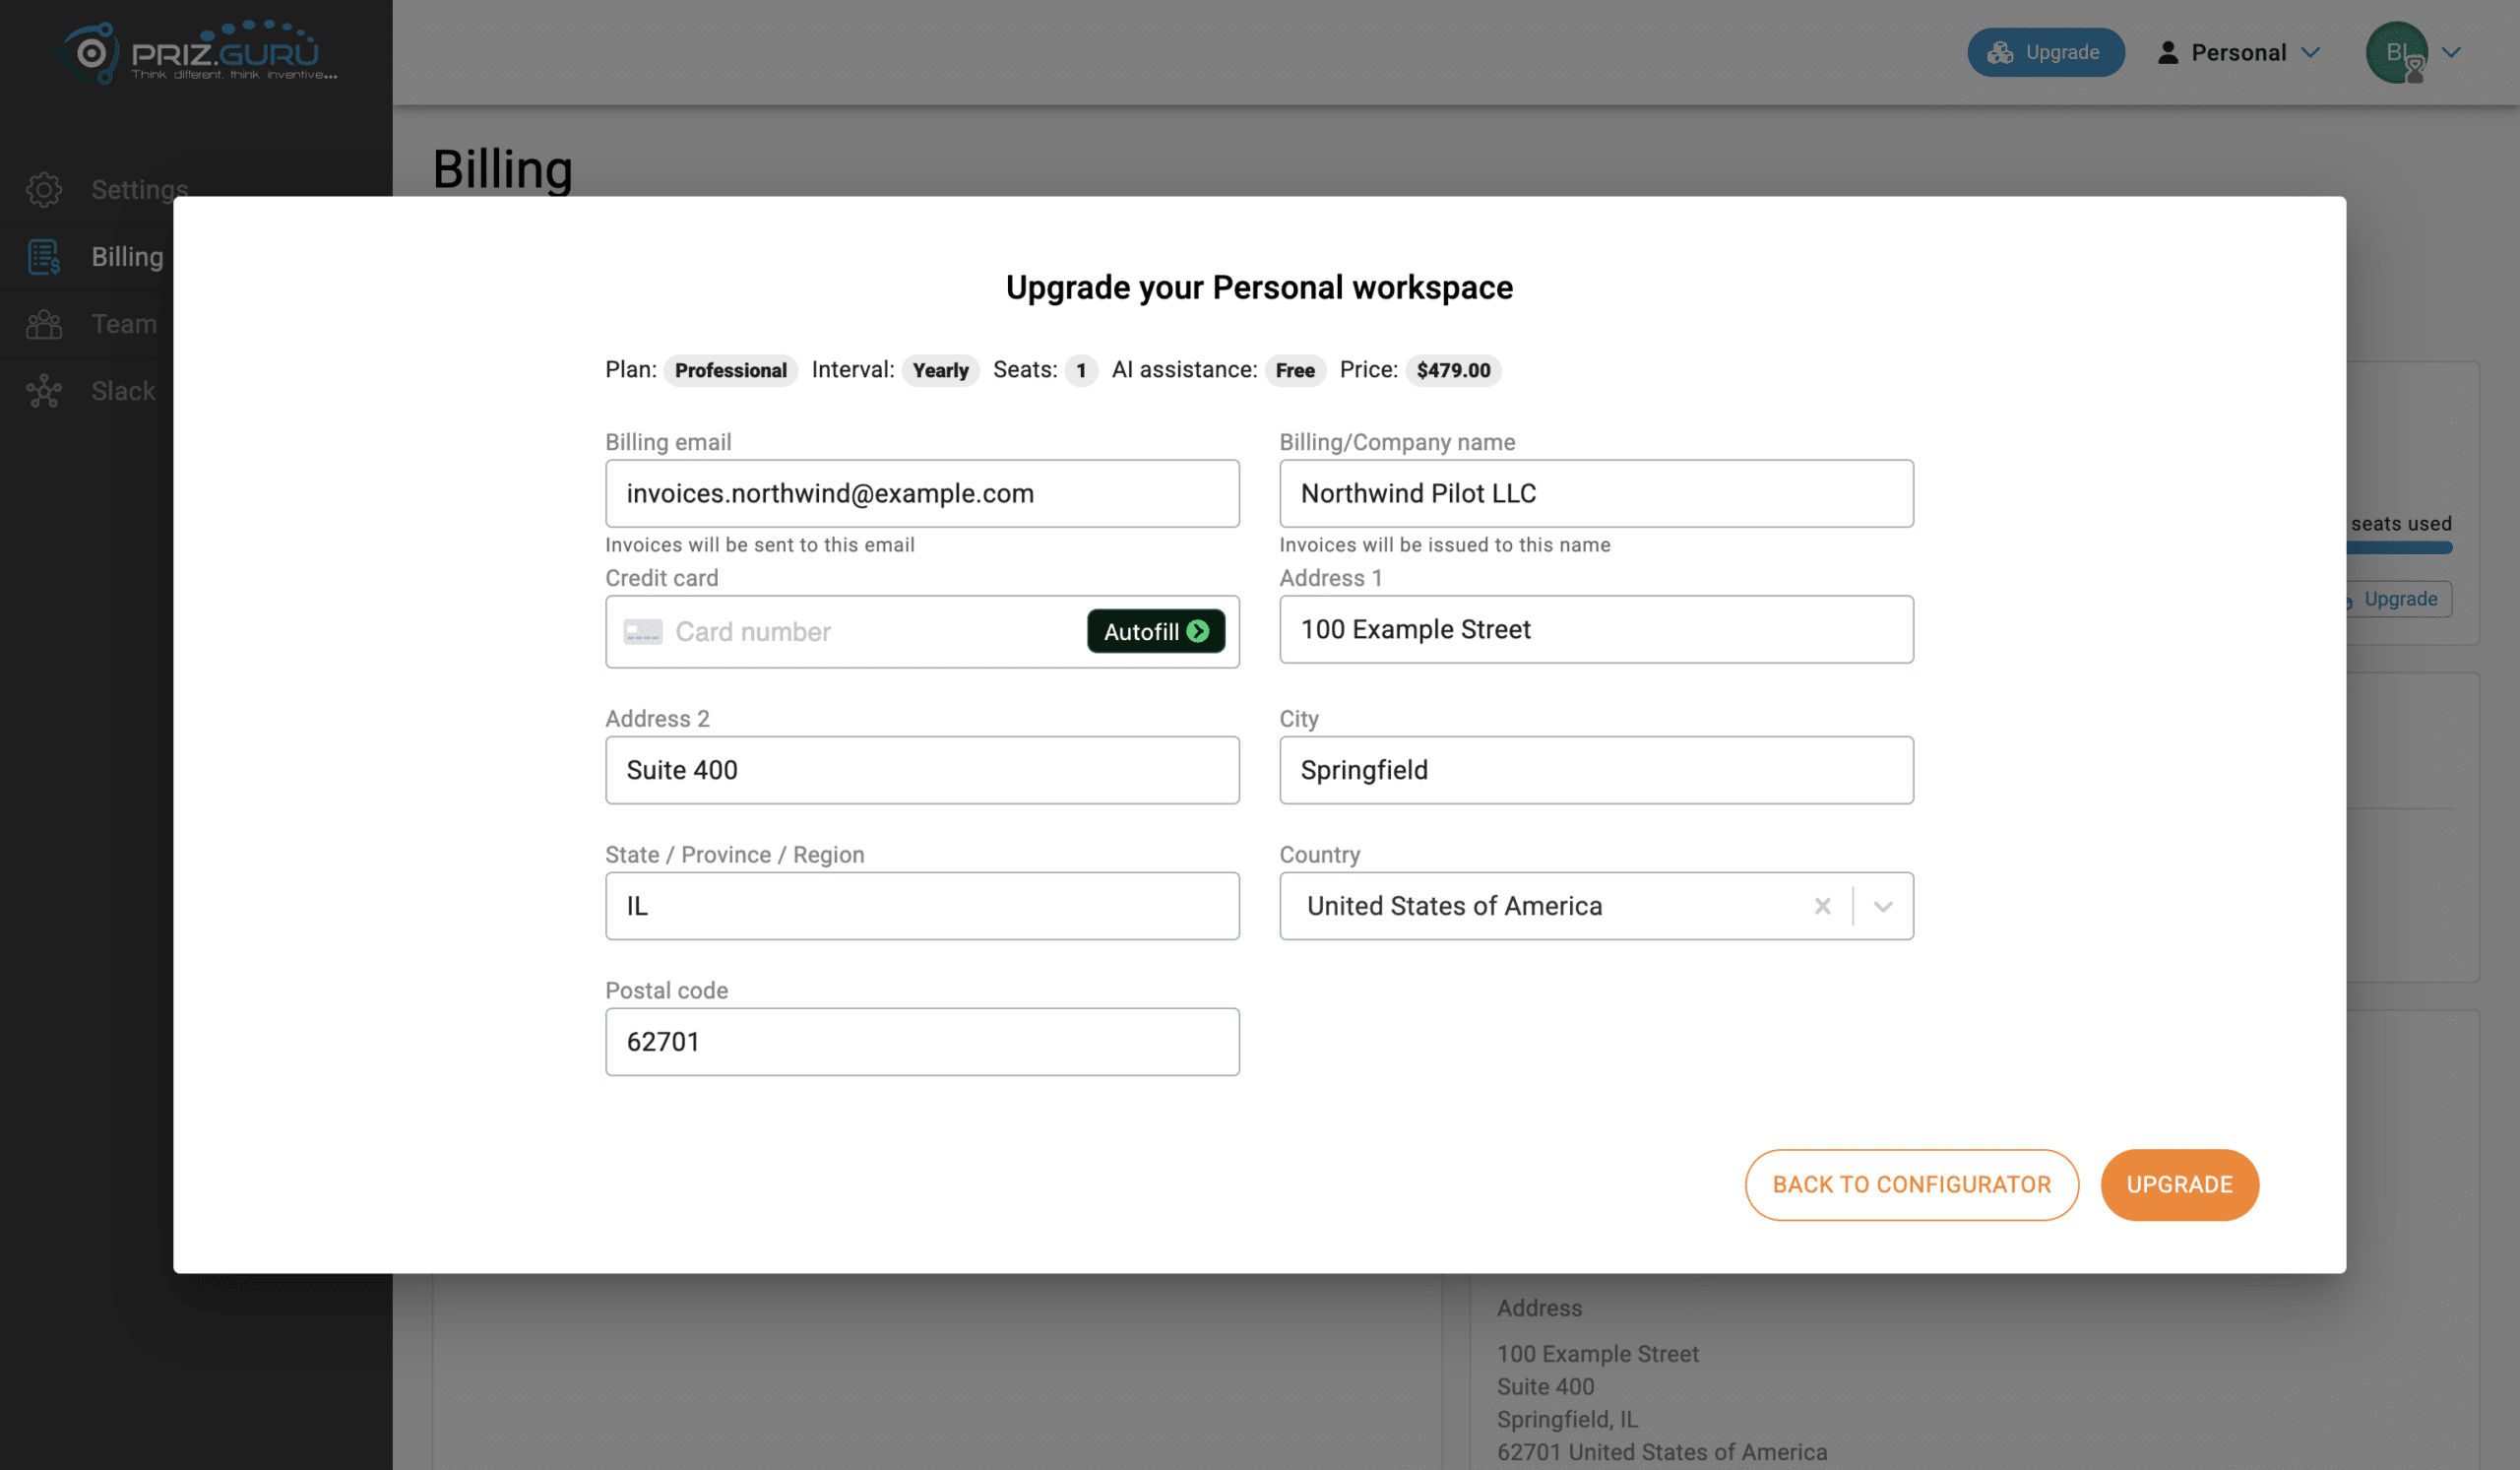The height and width of the screenshot is (1470, 2520).
Task: Focus the Postal code field
Action: coord(922,1041)
